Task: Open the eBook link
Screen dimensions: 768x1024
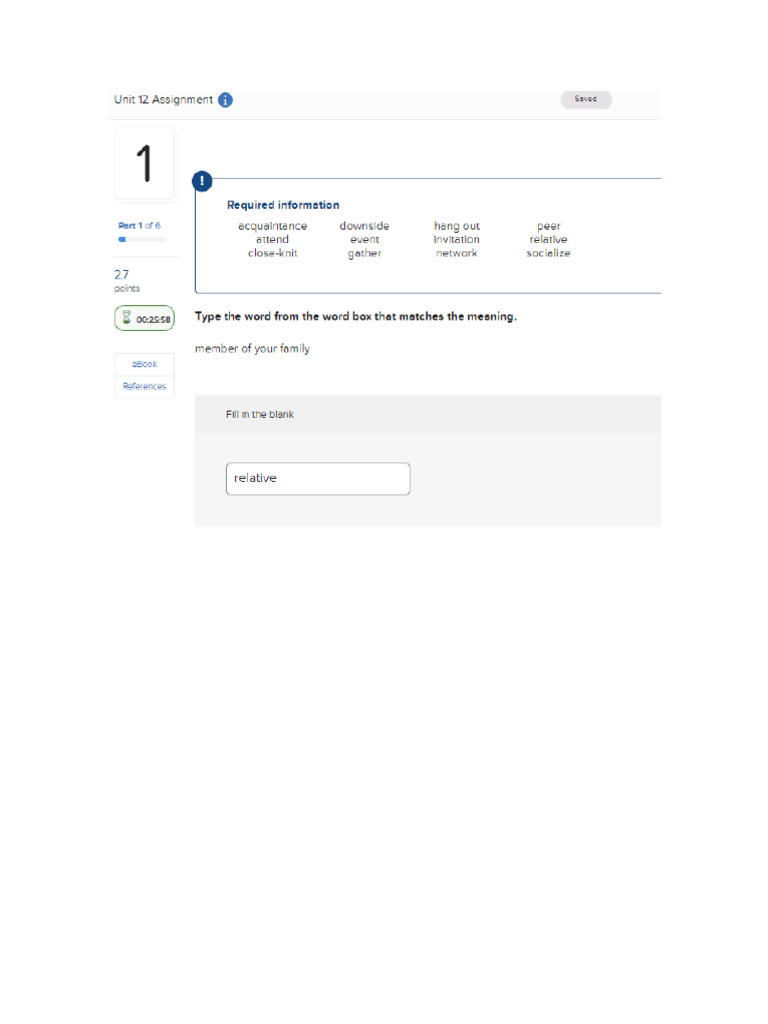Action: coord(144,364)
